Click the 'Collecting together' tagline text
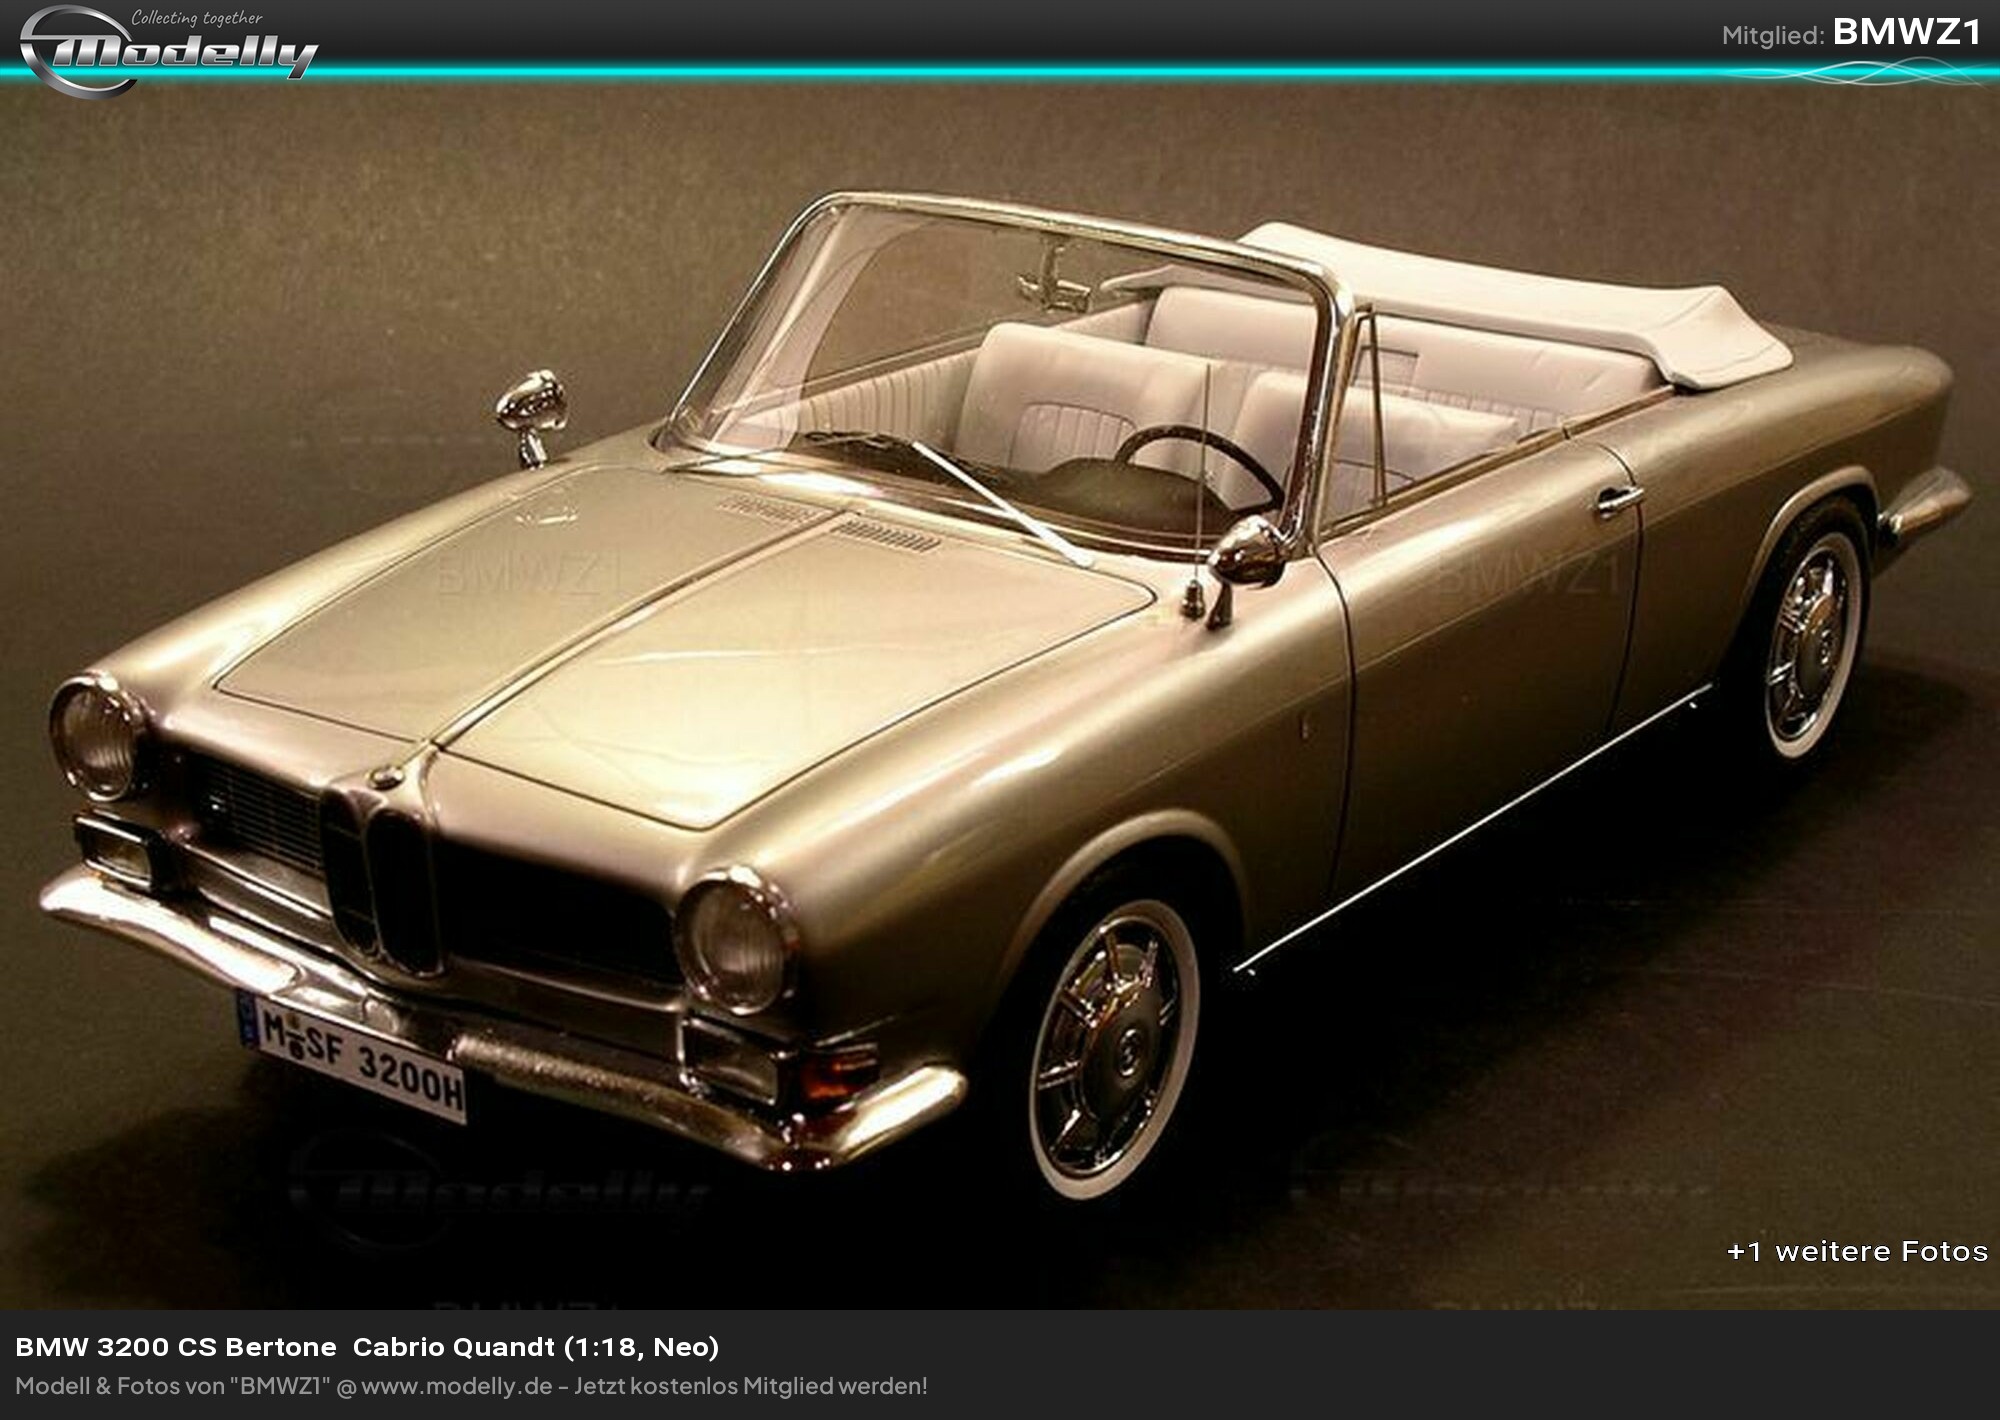2000x1420 pixels. pyautogui.click(x=197, y=17)
